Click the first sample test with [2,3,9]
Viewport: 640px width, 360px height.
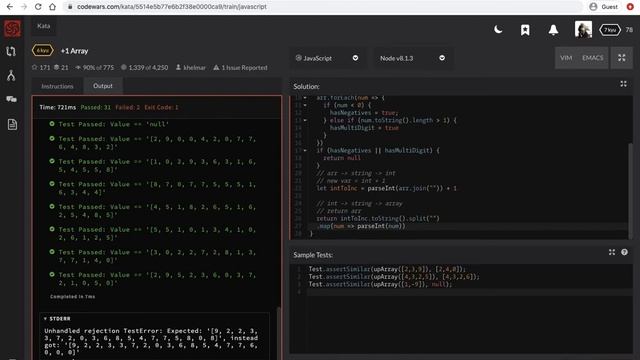tap(387, 269)
